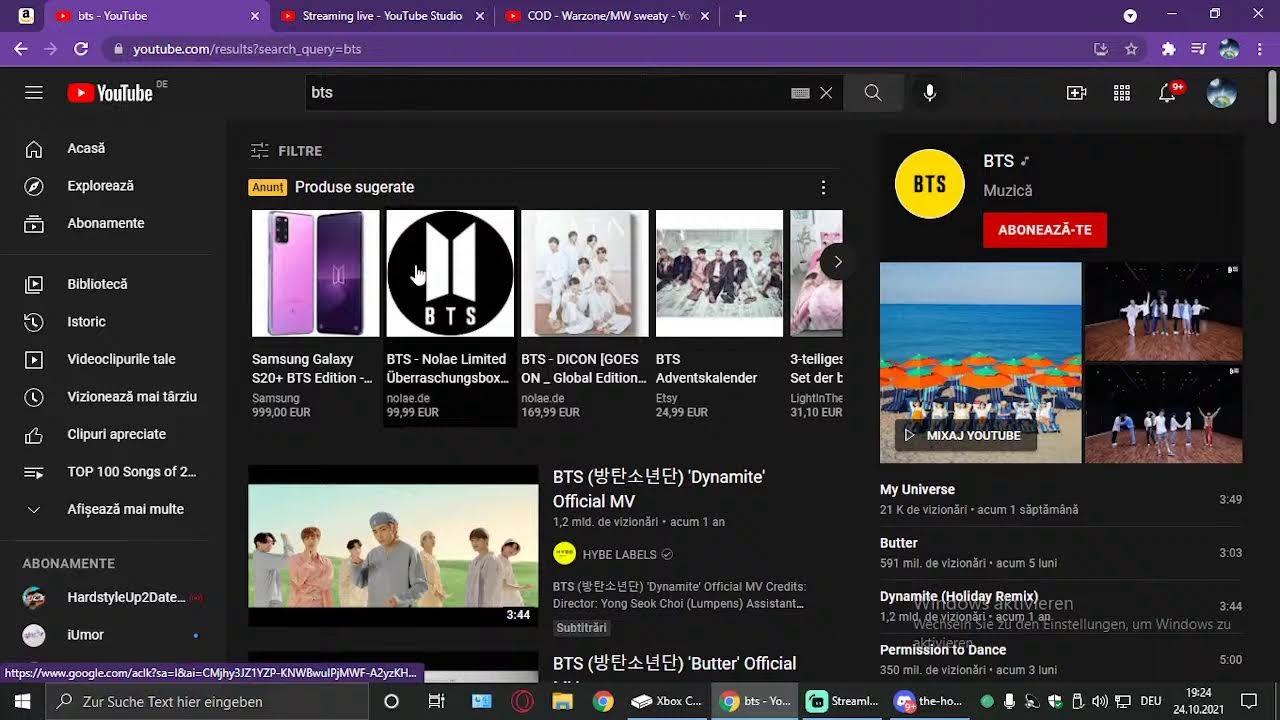Open BTS Nolae Limited Überraschungsbox product
Viewport: 1280px width, 720px height.
450,315
